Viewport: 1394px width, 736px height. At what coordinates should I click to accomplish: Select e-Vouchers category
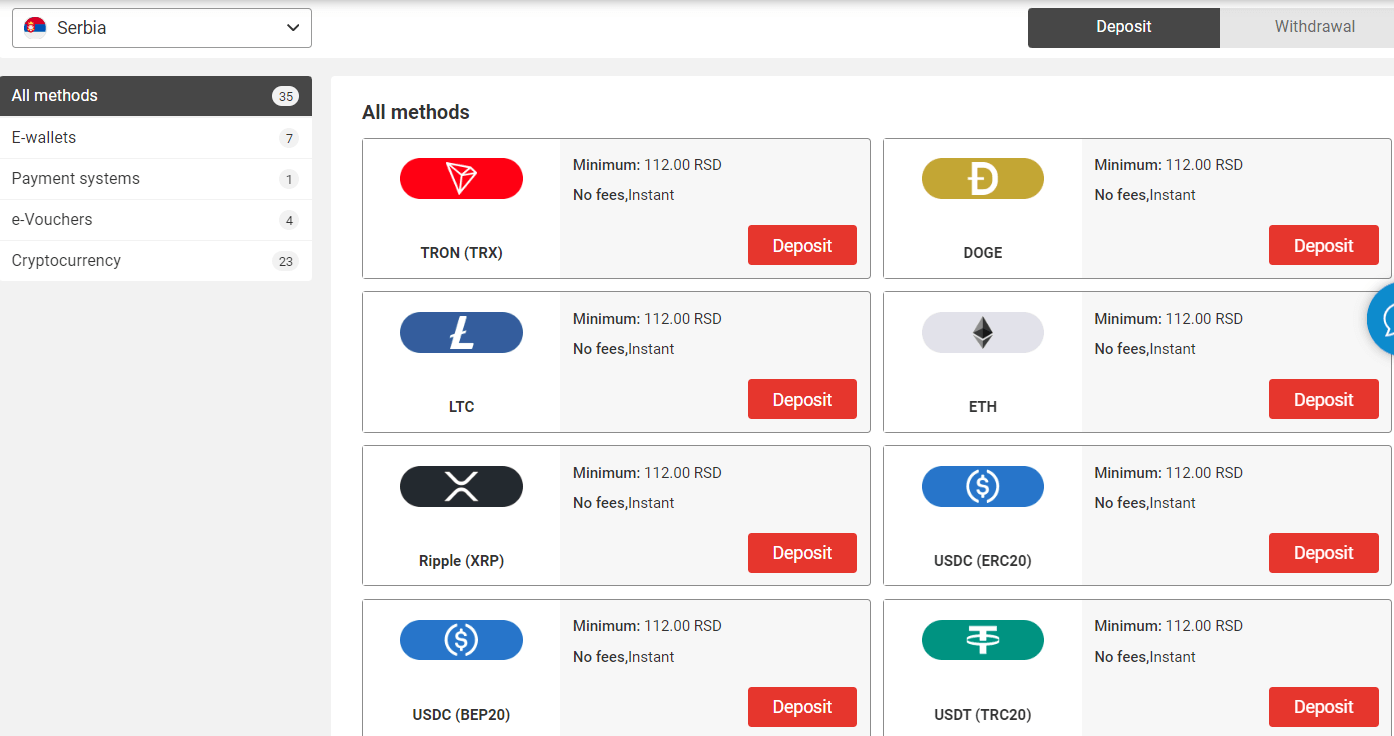156,220
